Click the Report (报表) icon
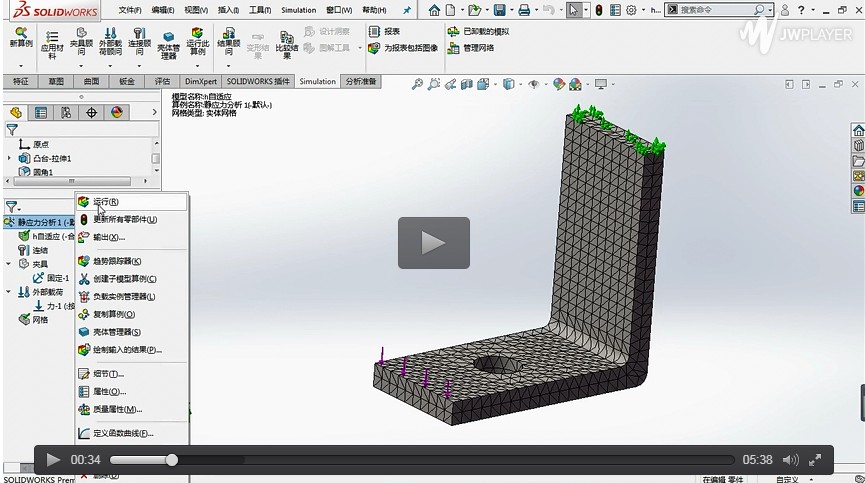 (x=375, y=32)
